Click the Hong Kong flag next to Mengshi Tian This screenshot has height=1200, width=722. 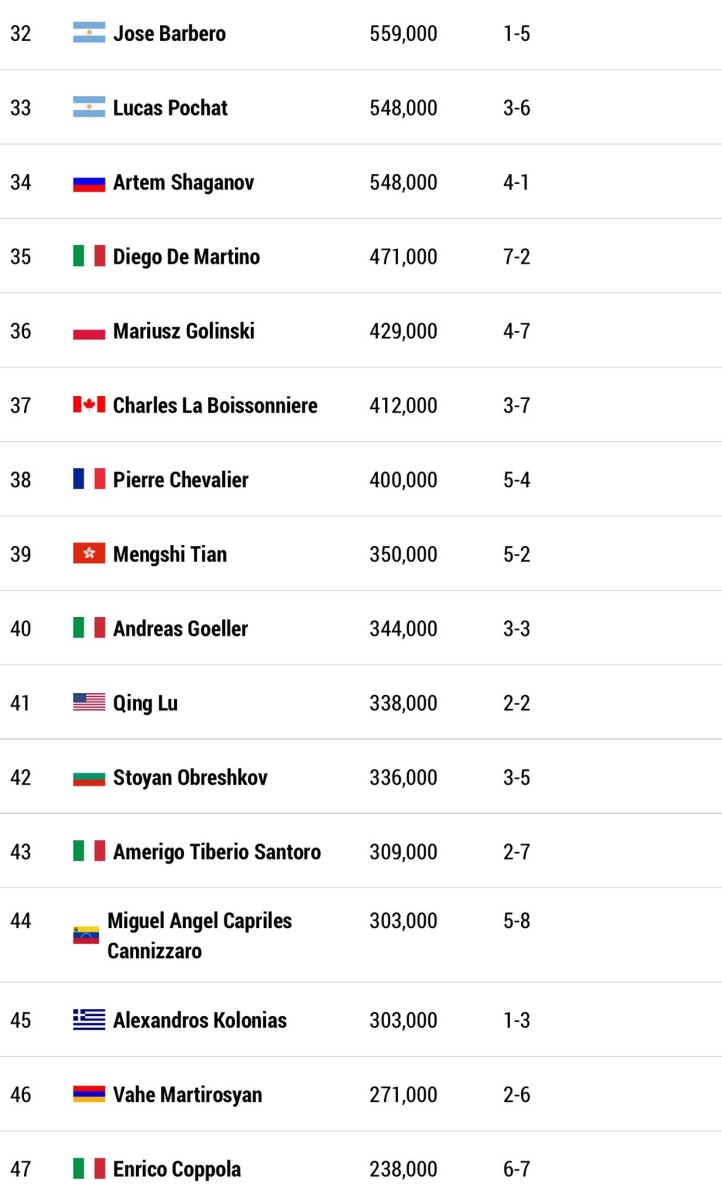click(x=89, y=554)
